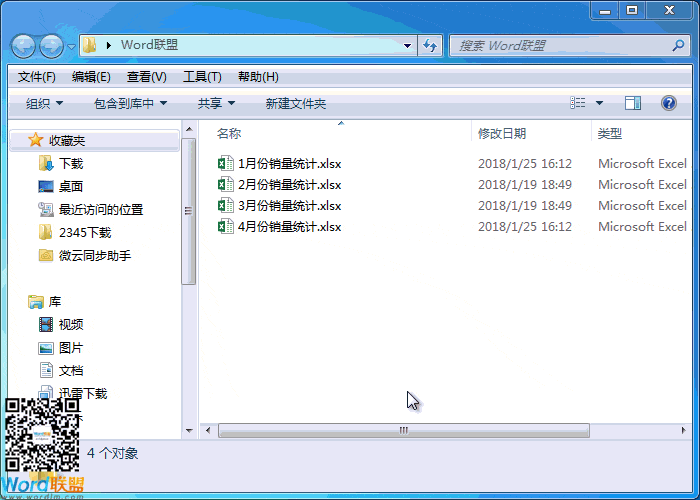Click the 收藏夹 star icon
Screen dimensions: 700x500
[x=36, y=140]
